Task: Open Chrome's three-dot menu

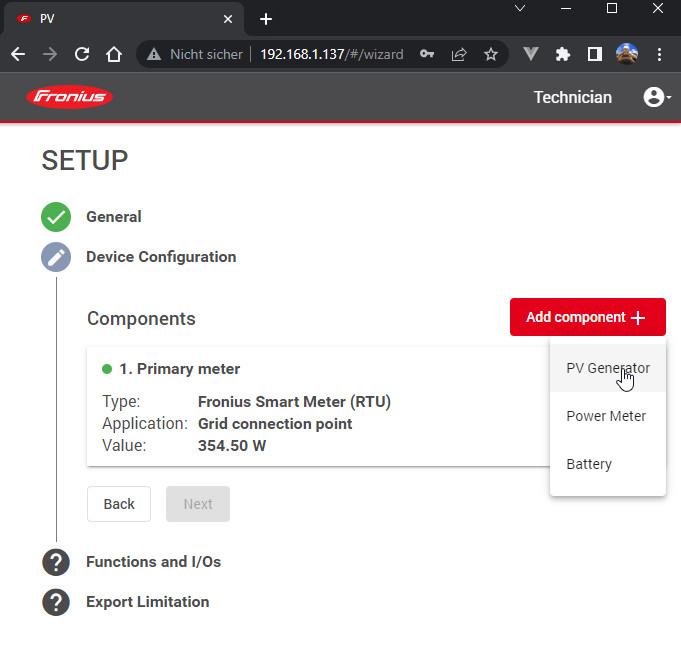Action: (661, 55)
